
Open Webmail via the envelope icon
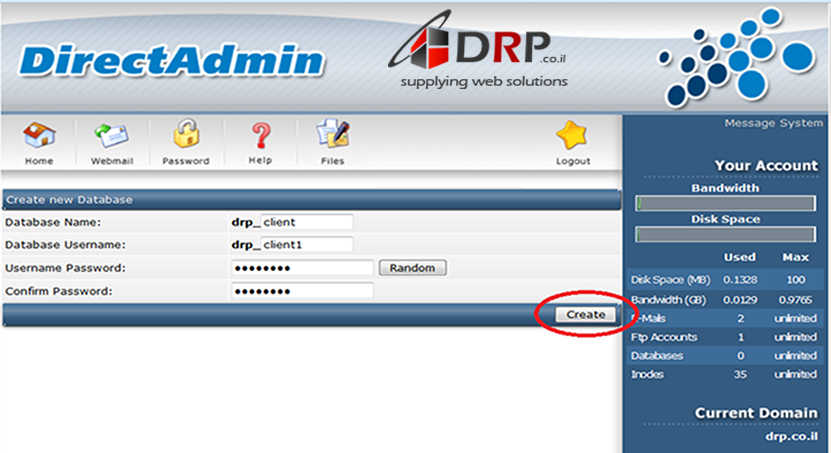click(x=112, y=136)
